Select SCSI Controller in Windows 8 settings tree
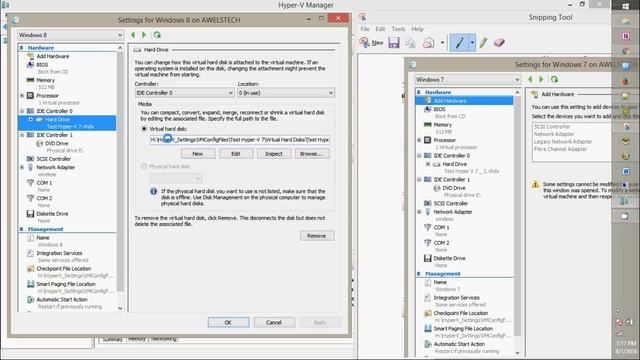Screen dimensions: 640x360 point(54,159)
